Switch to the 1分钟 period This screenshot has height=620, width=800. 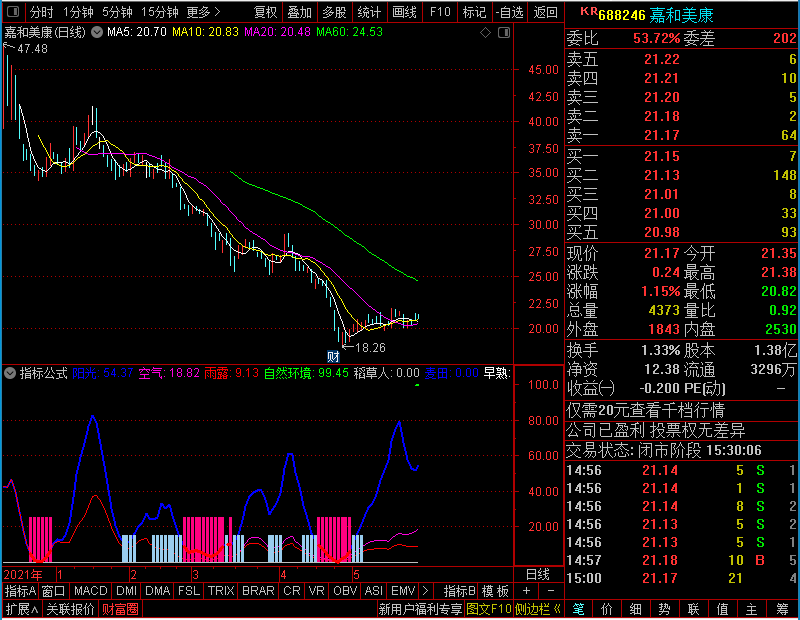click(x=78, y=12)
